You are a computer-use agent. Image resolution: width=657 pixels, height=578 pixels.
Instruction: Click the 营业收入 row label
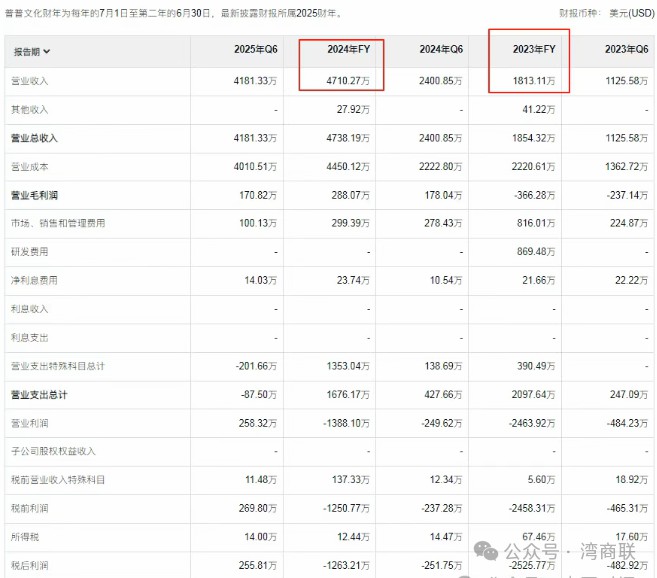coord(29,80)
